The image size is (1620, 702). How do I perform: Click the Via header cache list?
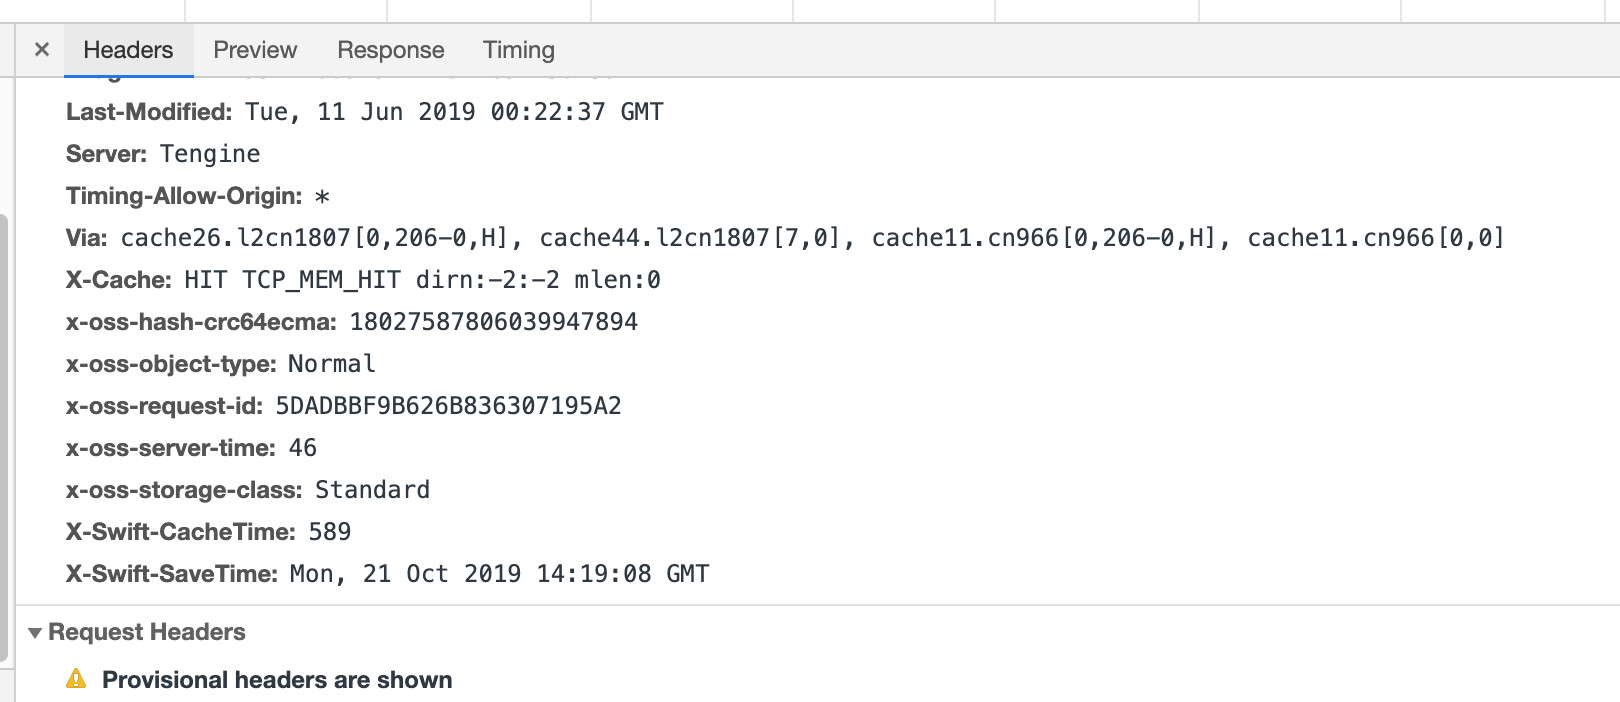pos(812,238)
